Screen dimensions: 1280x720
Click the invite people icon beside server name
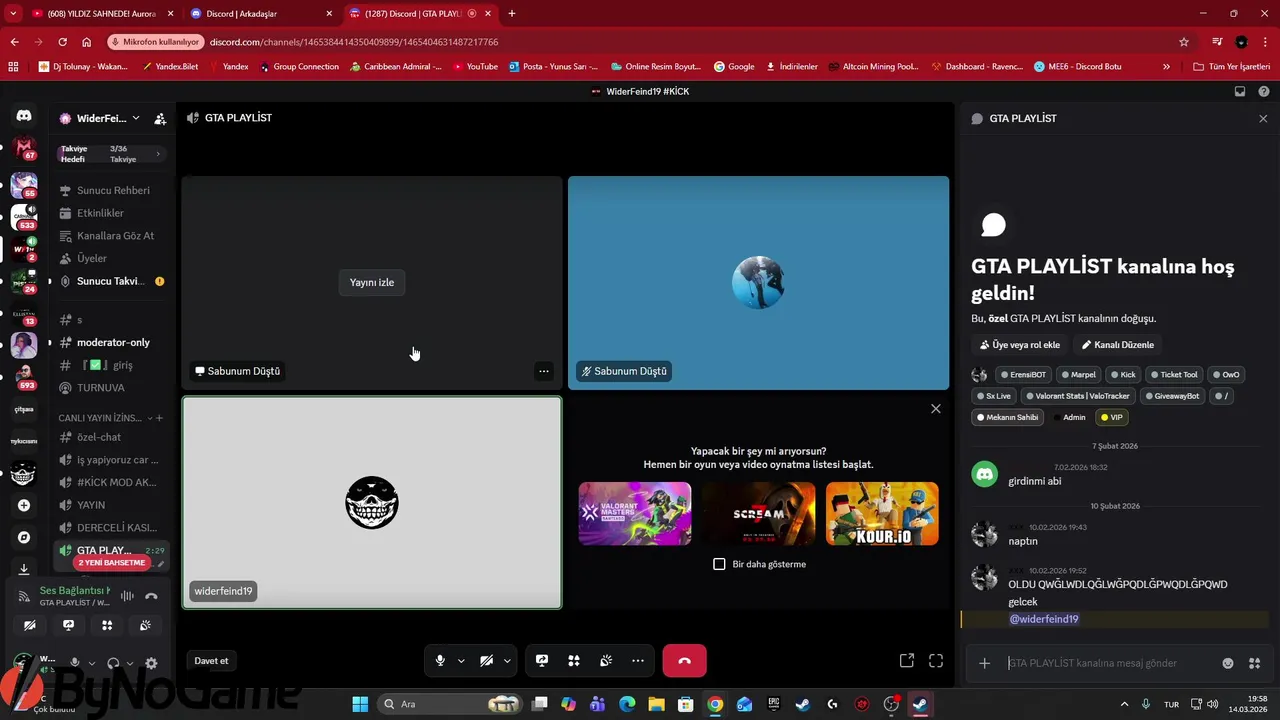point(160,118)
